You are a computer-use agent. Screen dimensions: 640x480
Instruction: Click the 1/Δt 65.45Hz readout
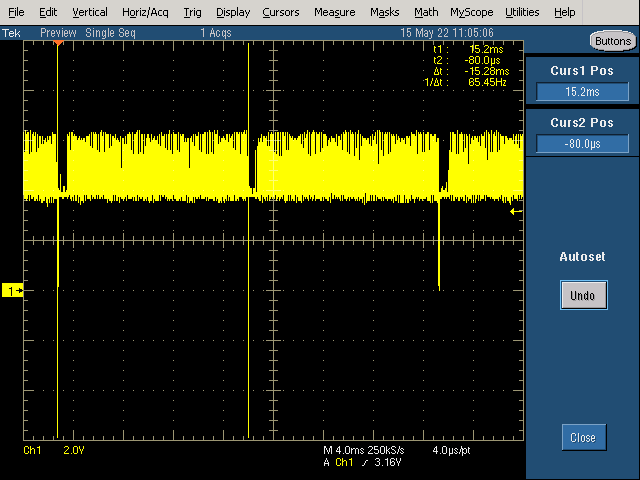coord(465,82)
